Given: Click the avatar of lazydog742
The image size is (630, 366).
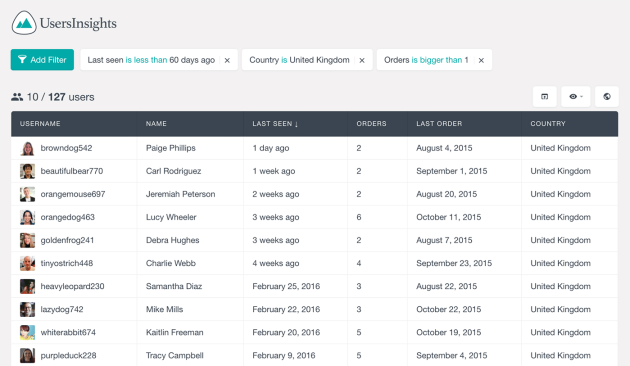Looking at the screenshot, I should tap(27, 309).
